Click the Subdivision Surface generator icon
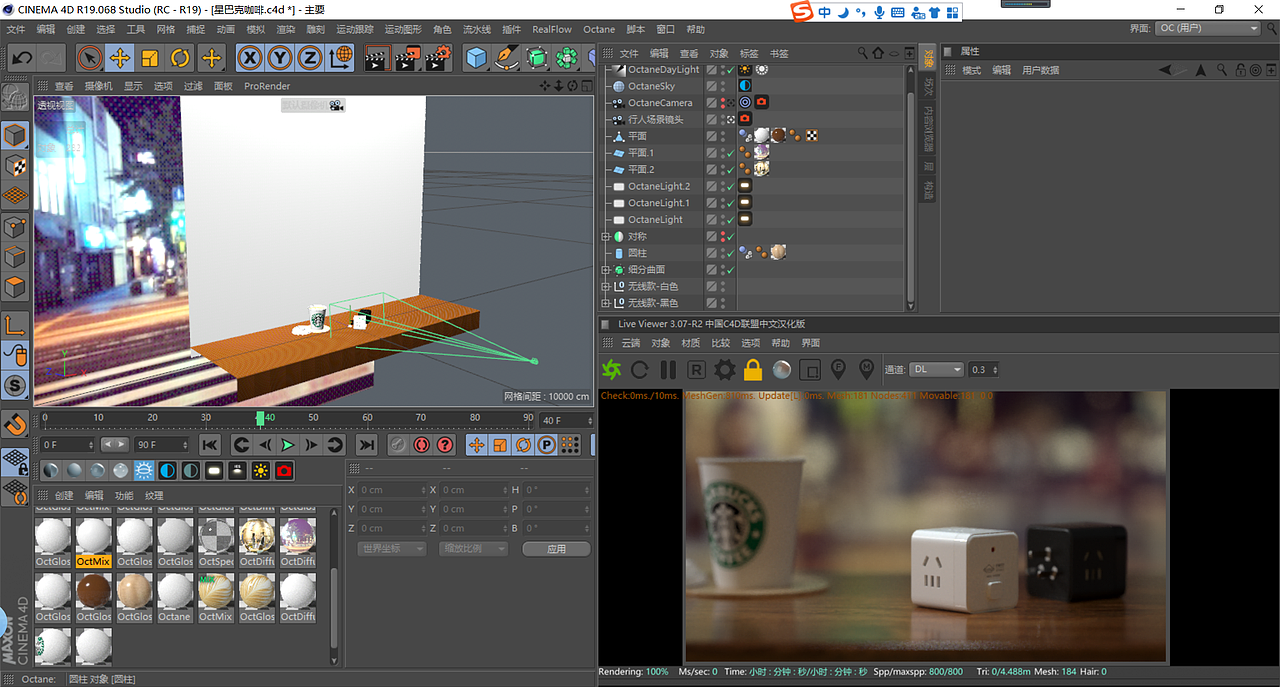This screenshot has height=687, width=1280. (537, 58)
